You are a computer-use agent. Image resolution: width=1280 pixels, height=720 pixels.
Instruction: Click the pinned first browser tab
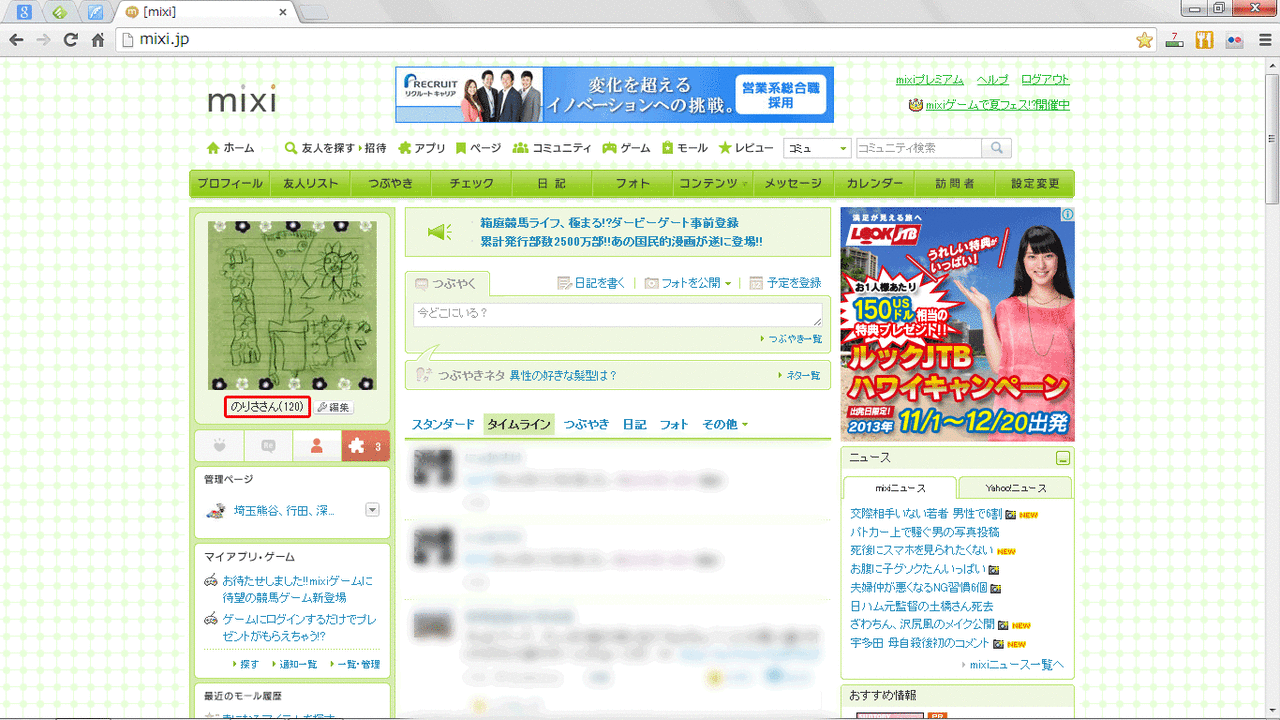pyautogui.click(x=24, y=13)
